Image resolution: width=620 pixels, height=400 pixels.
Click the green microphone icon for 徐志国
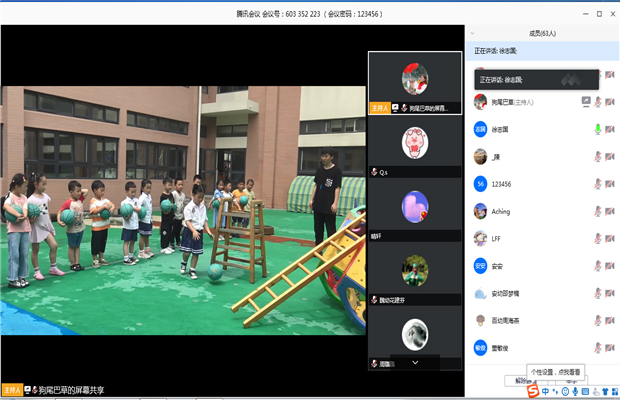coord(598,129)
